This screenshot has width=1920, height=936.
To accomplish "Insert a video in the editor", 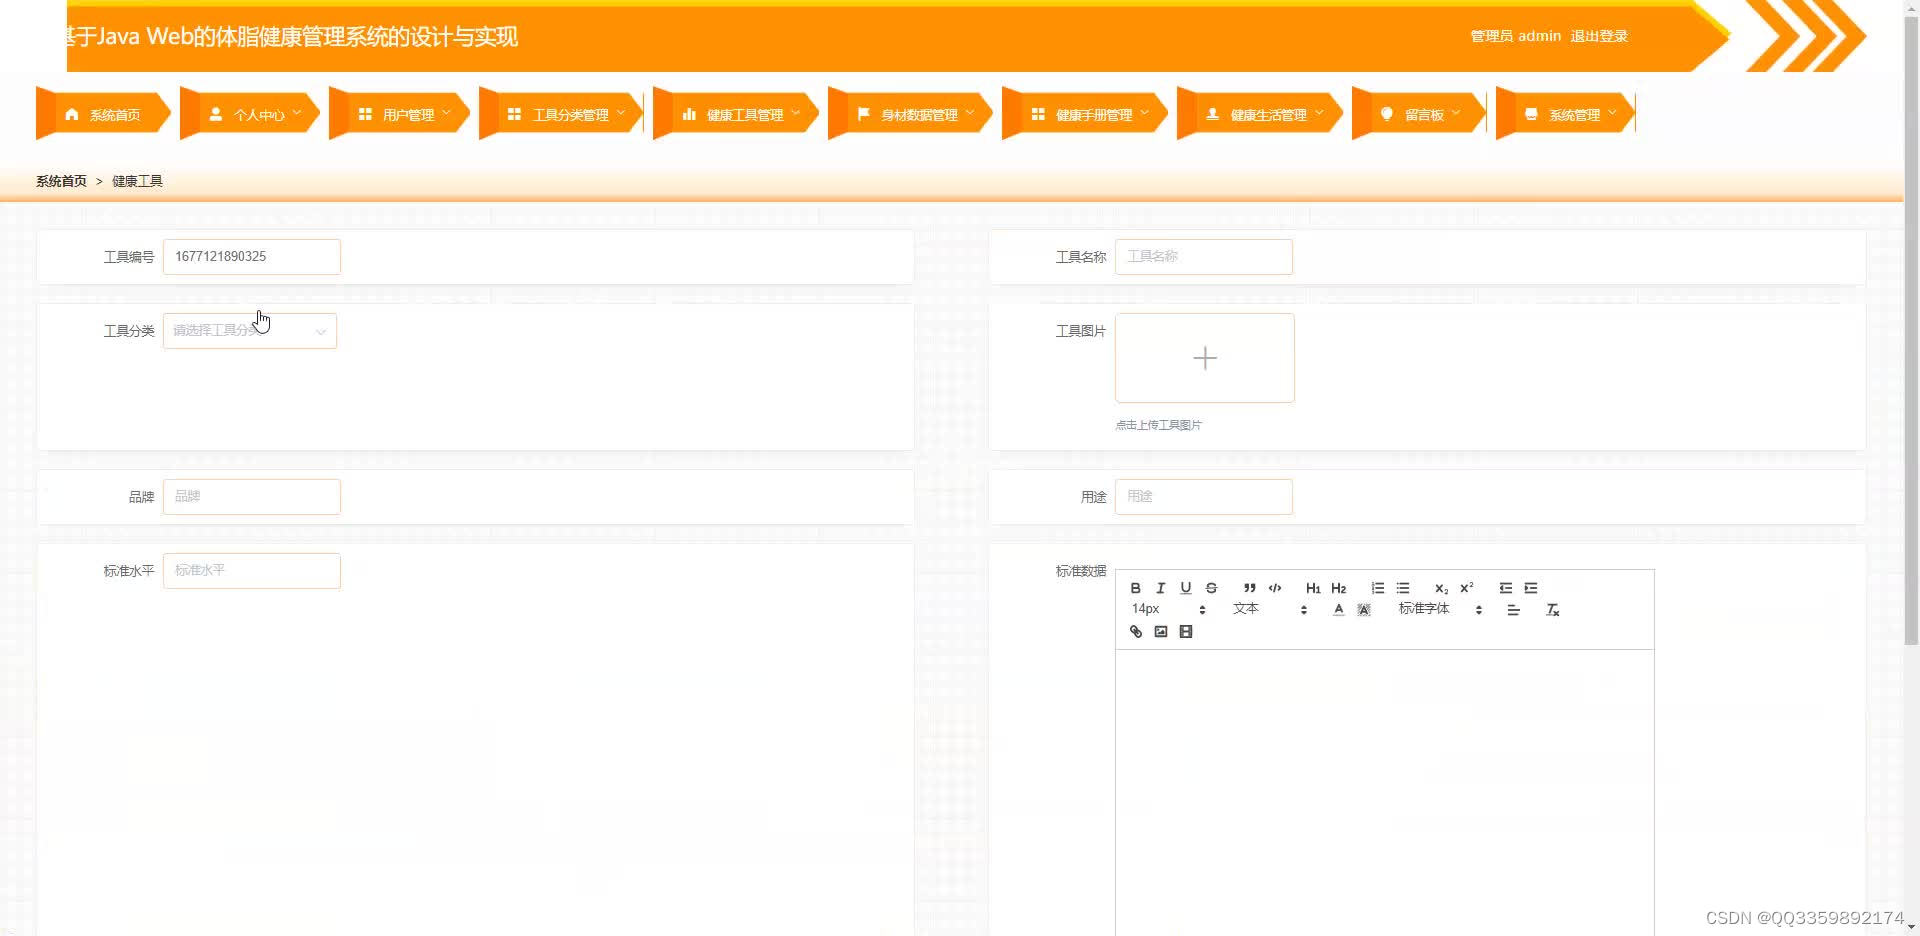I will [x=1186, y=632].
